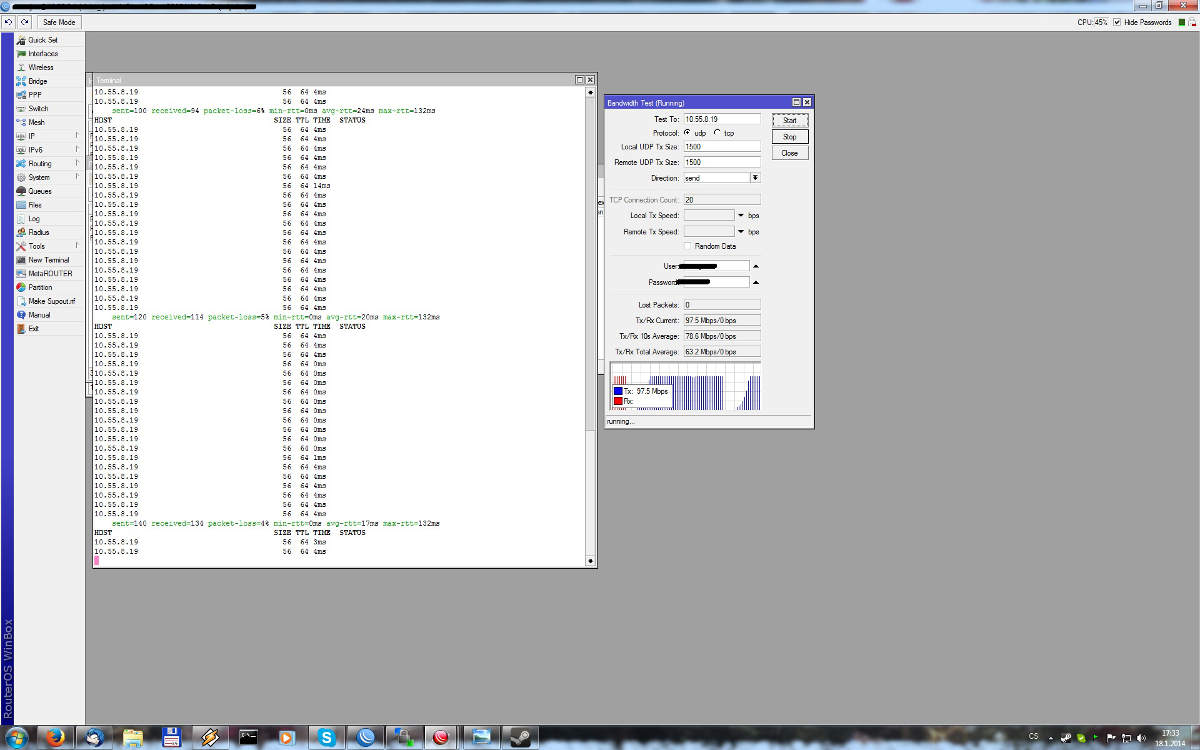Click the Stop button in Bandwidth Test
Viewport: 1200px width, 750px height.
tap(790, 137)
